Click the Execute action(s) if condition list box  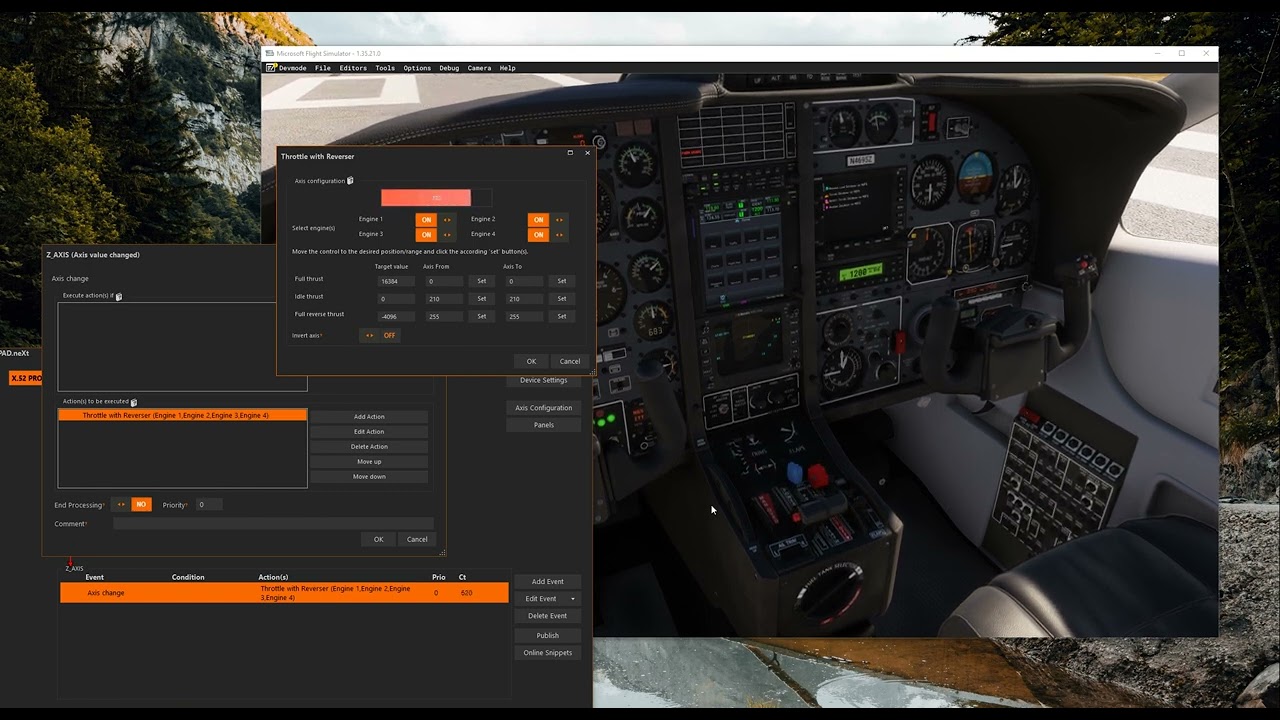[182, 347]
